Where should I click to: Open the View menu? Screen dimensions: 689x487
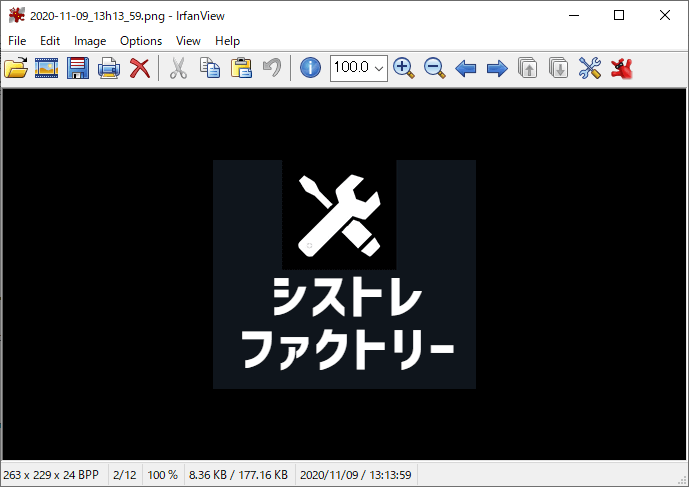[x=188, y=41]
